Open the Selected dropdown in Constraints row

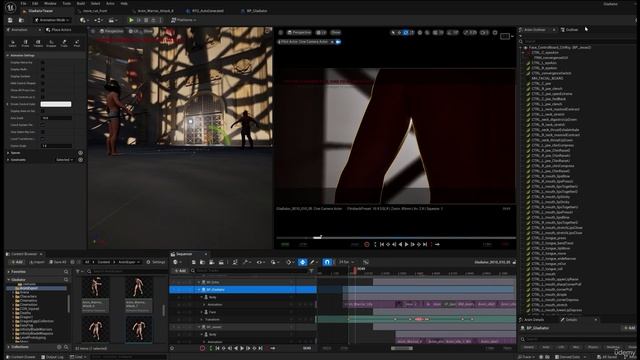tap(64, 160)
